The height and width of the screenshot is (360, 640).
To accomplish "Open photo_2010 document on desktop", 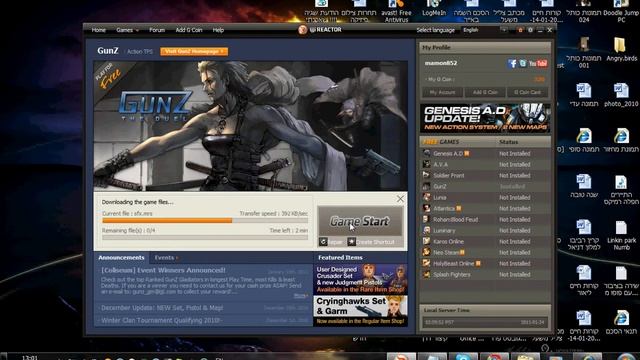I will pos(621,95).
